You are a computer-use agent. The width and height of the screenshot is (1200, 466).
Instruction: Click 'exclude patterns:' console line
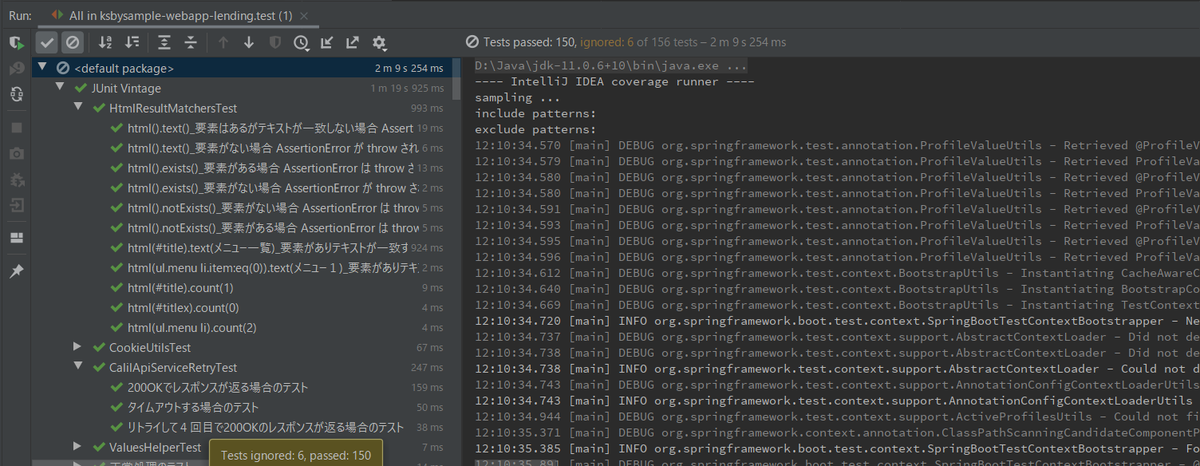point(535,130)
